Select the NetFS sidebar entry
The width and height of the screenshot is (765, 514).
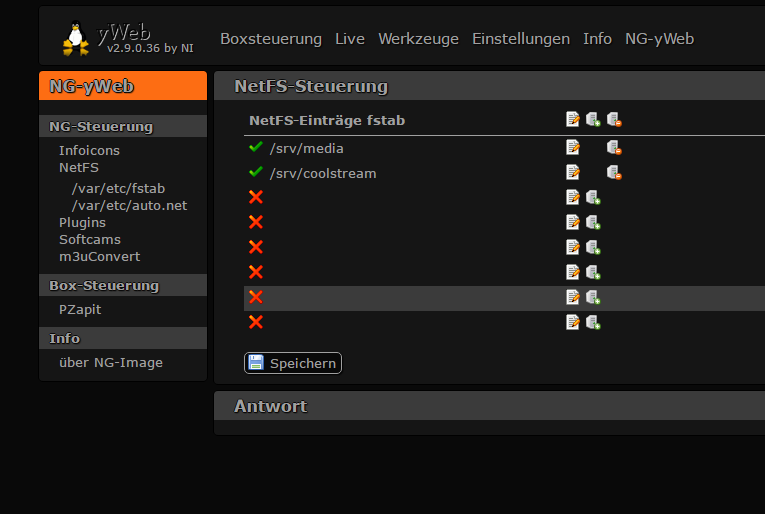pos(79,167)
